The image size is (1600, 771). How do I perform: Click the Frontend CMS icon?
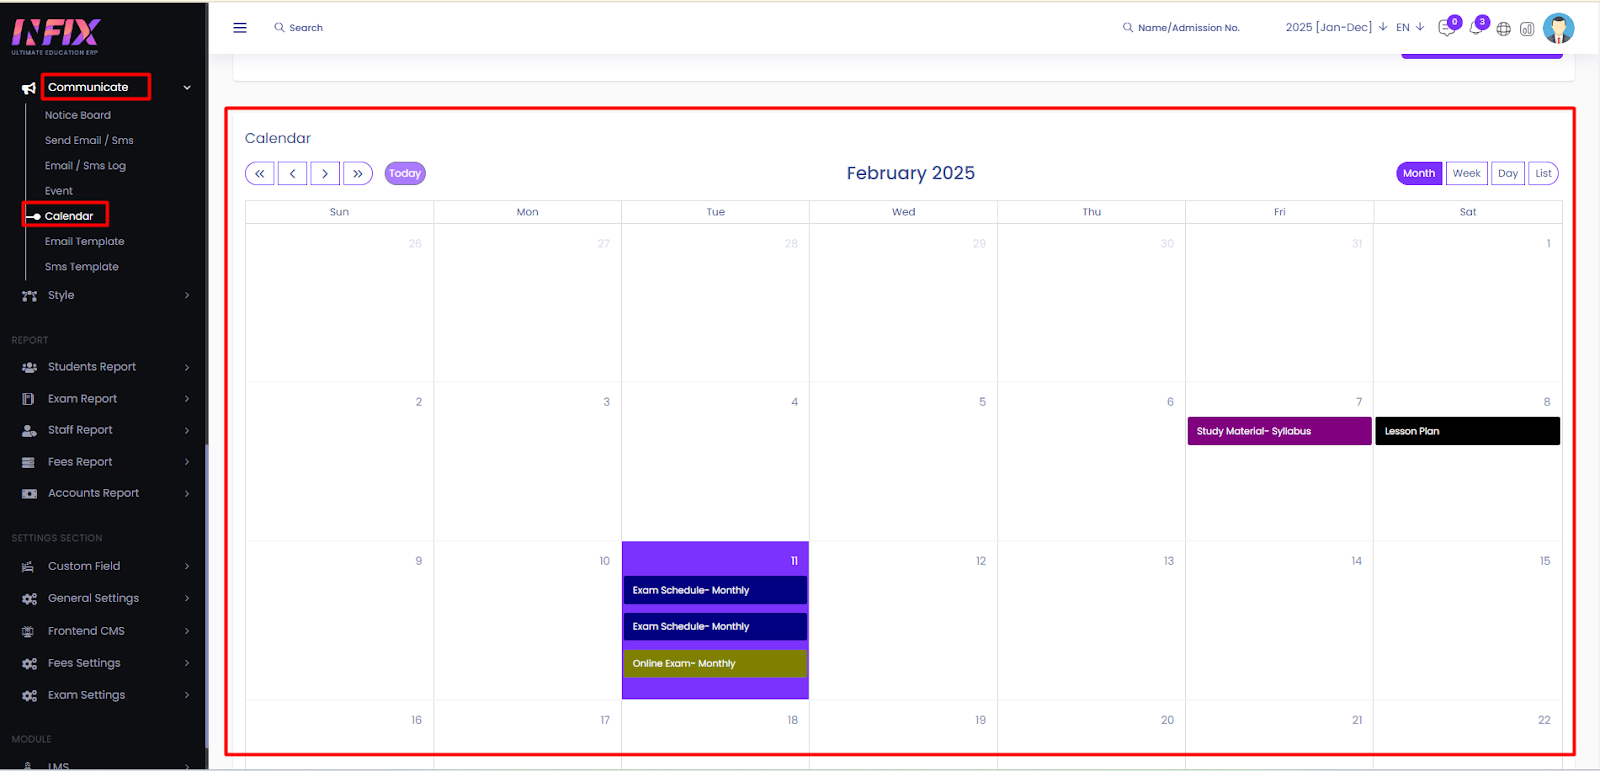coord(29,632)
